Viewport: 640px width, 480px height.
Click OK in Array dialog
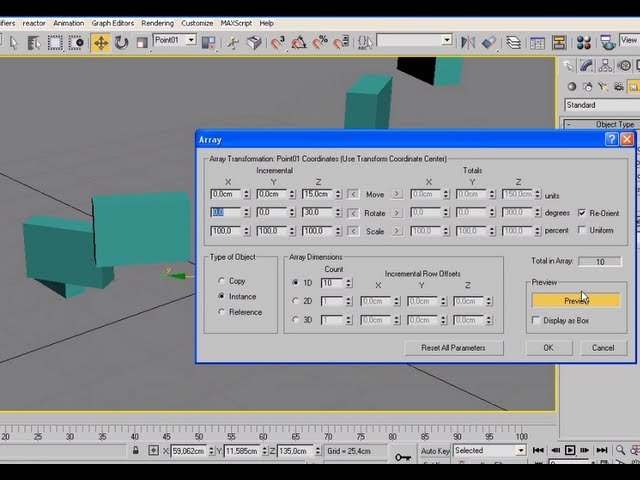click(x=549, y=348)
